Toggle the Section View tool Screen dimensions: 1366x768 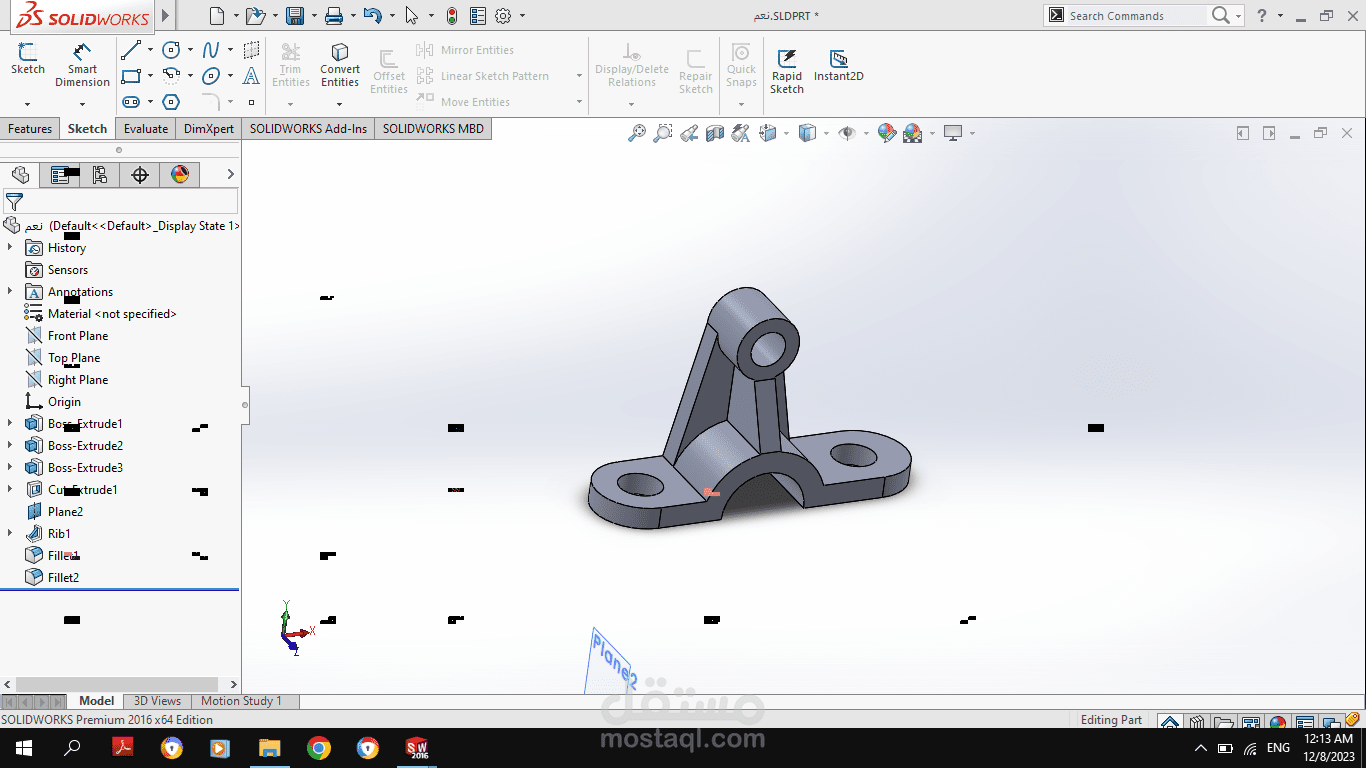(x=715, y=133)
